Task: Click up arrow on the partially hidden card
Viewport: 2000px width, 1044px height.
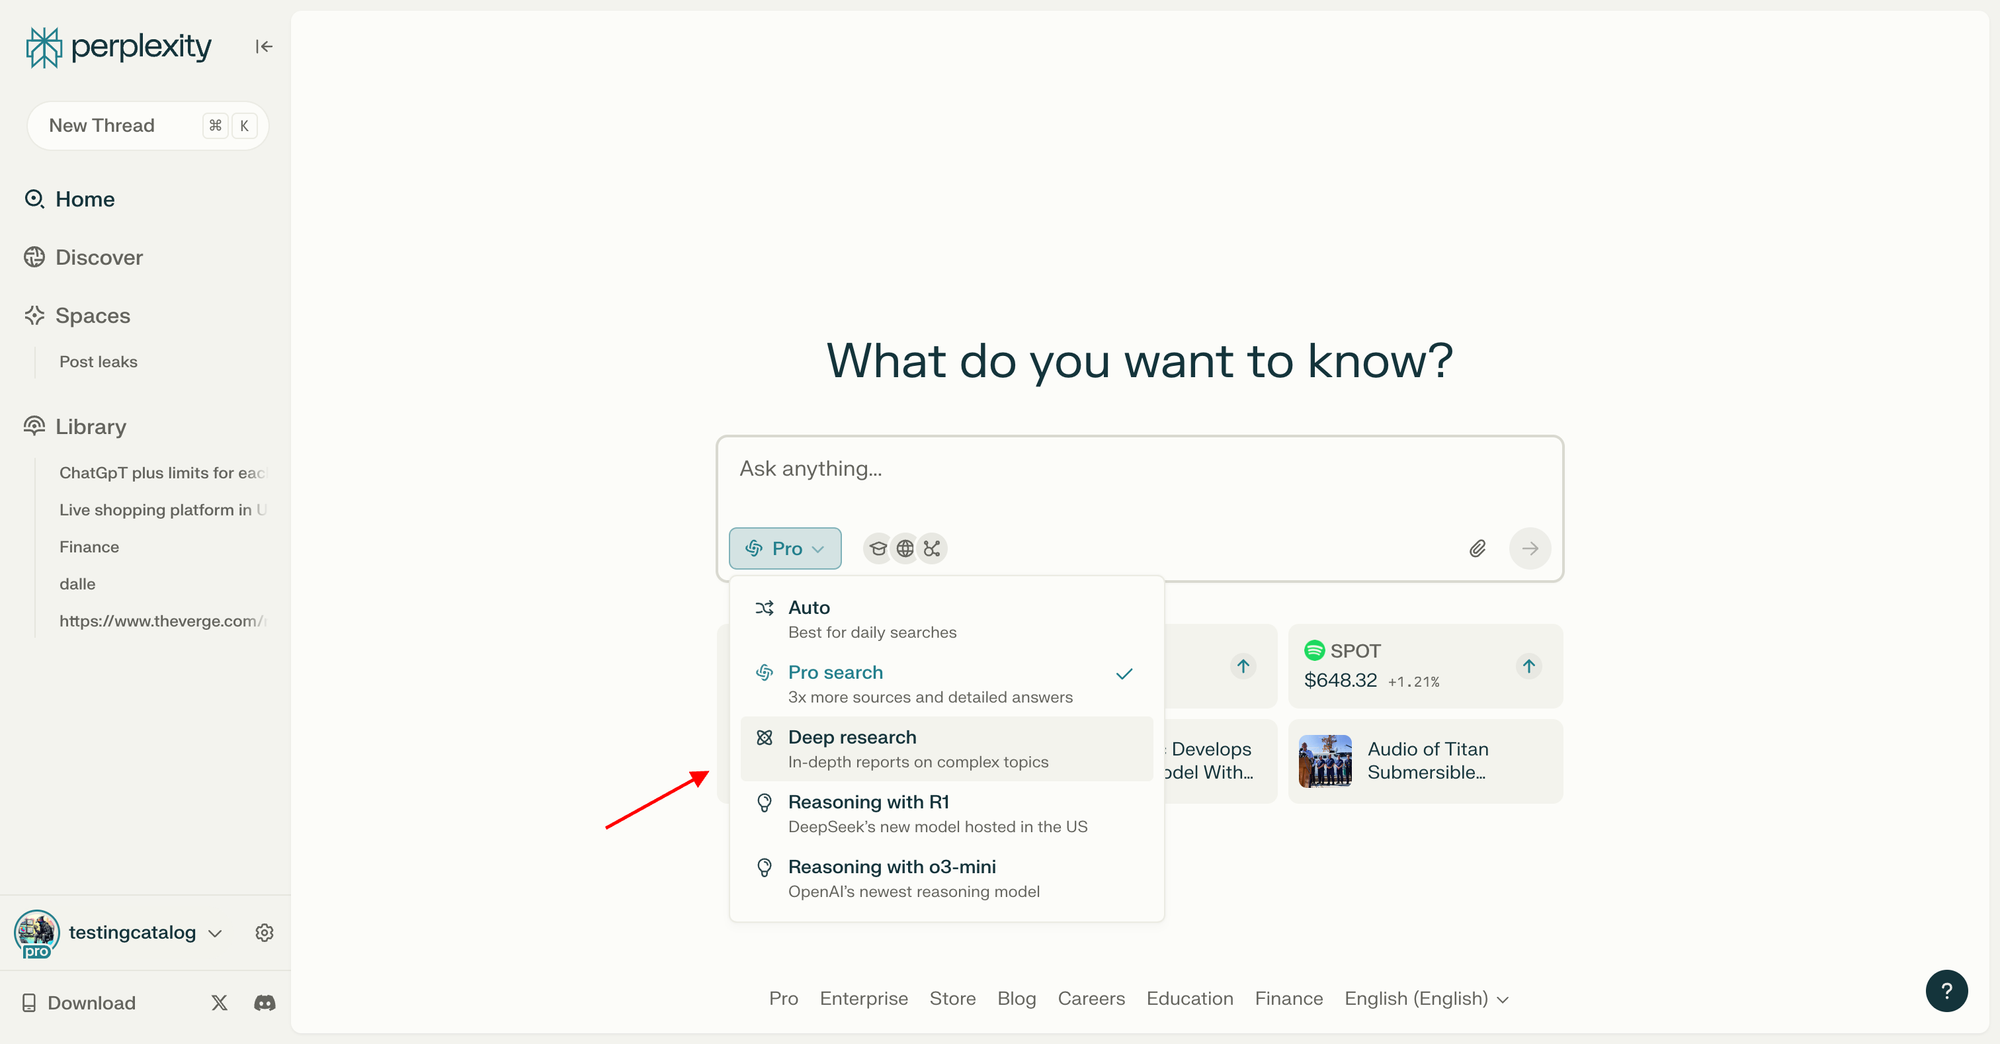Action: [x=1243, y=666]
